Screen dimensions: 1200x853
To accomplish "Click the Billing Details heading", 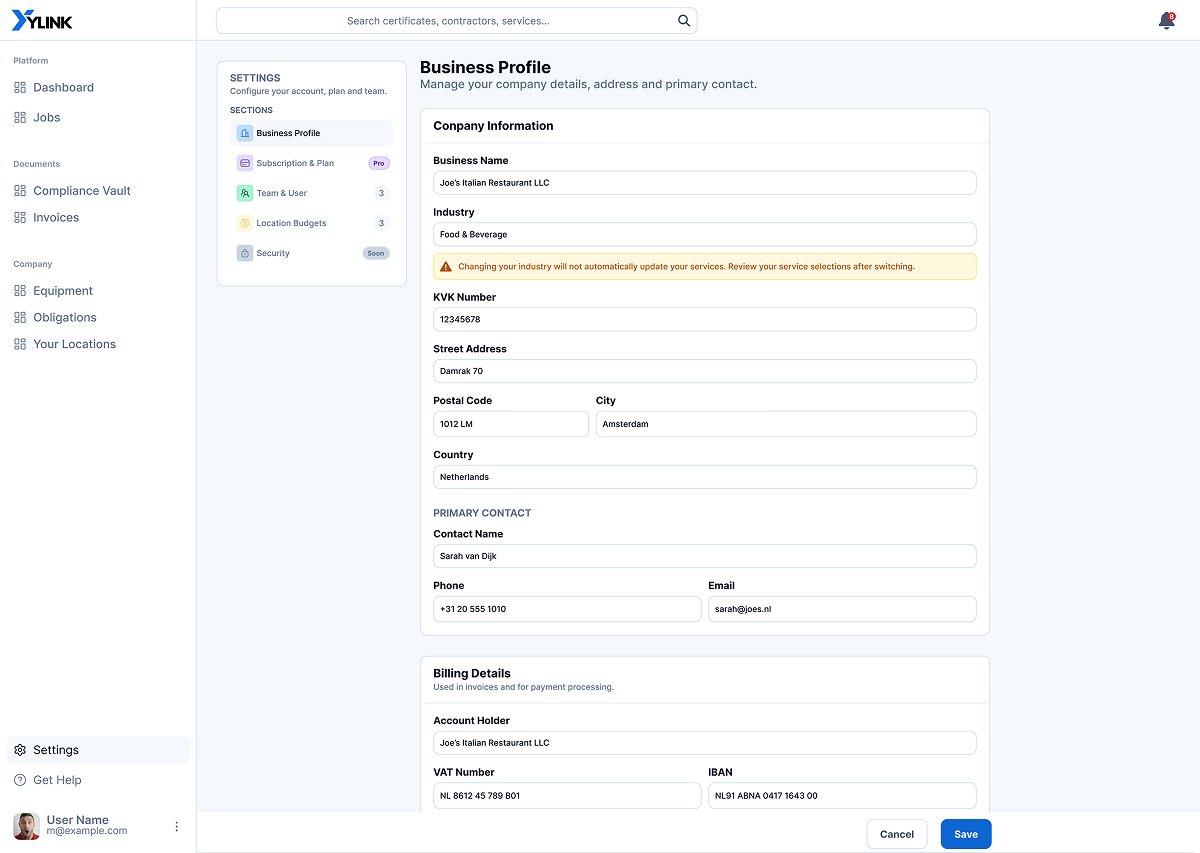I will (x=472, y=674).
